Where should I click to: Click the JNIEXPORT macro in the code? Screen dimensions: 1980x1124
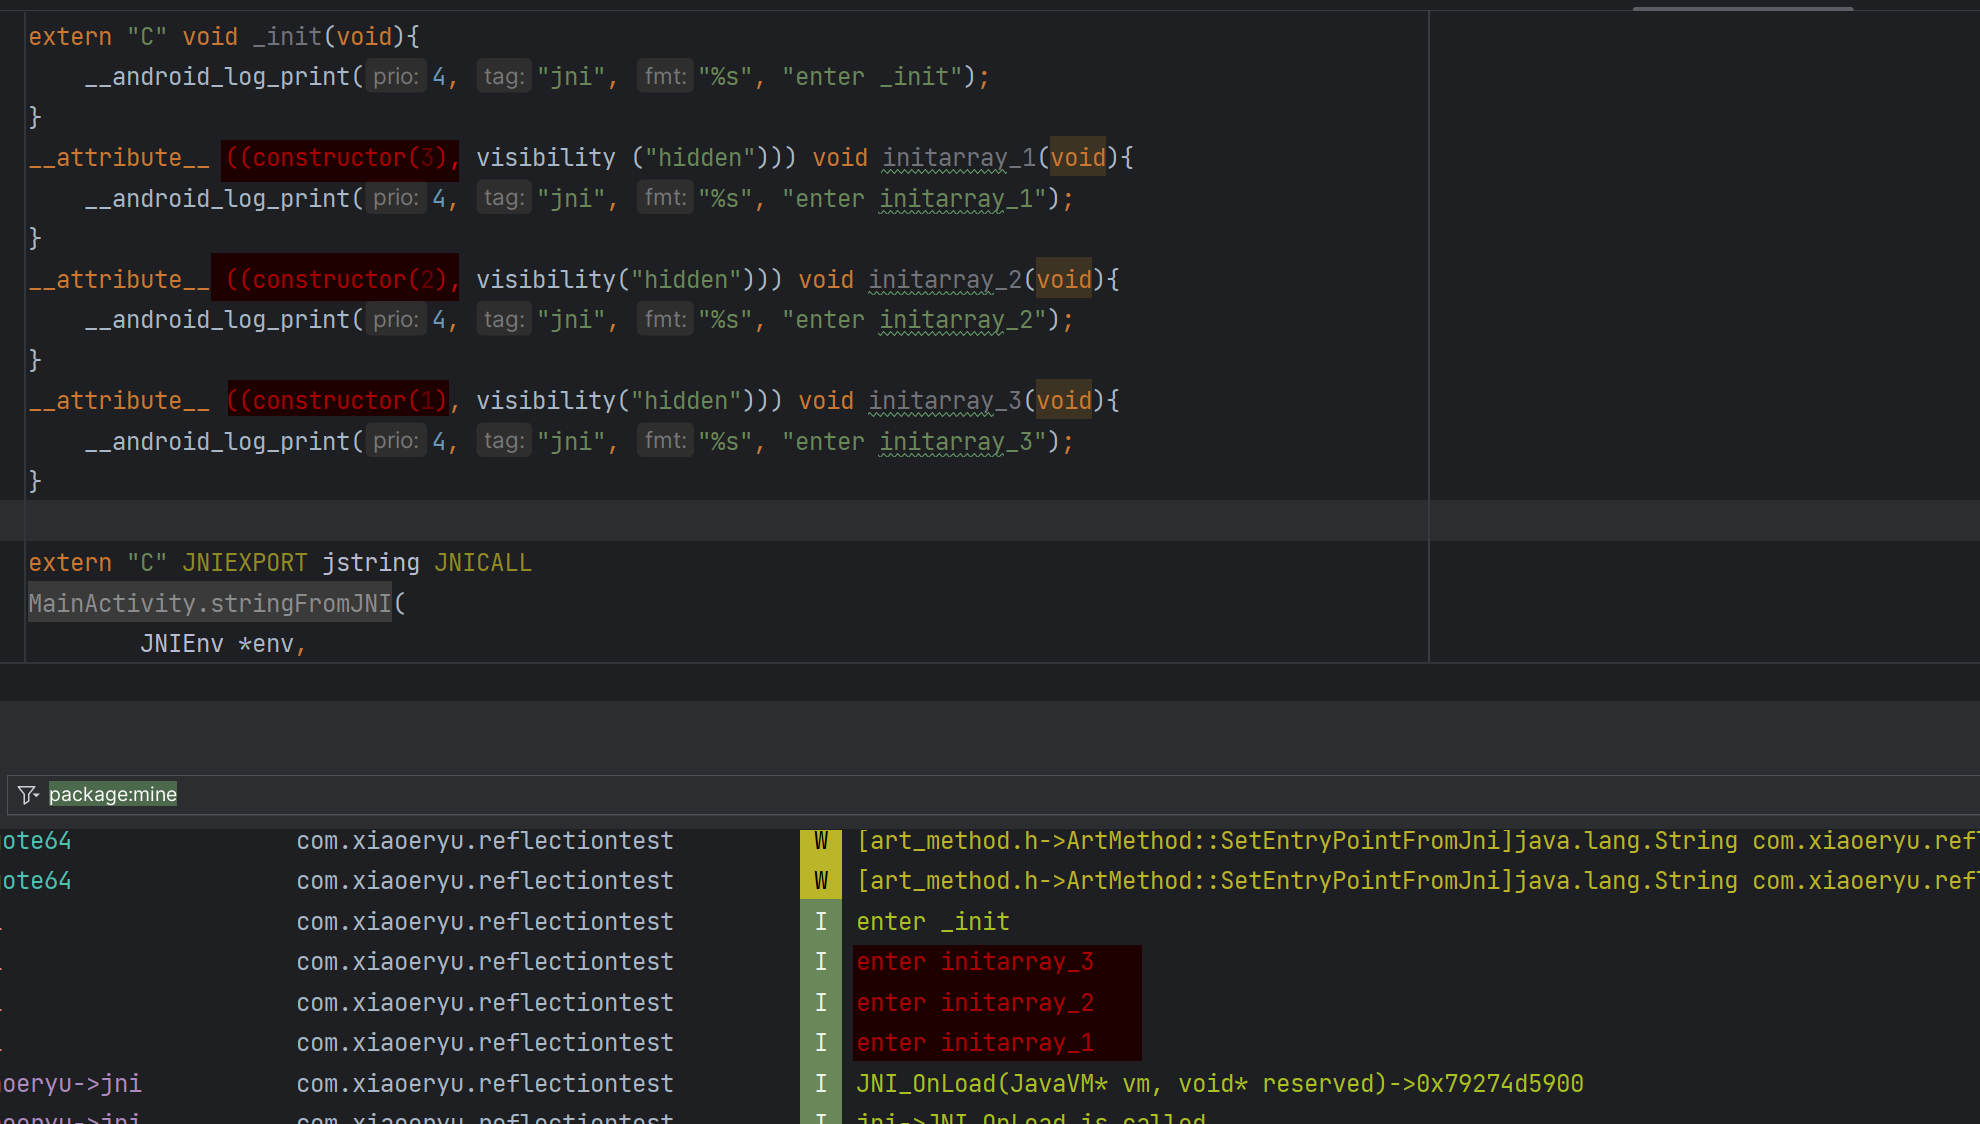click(244, 563)
